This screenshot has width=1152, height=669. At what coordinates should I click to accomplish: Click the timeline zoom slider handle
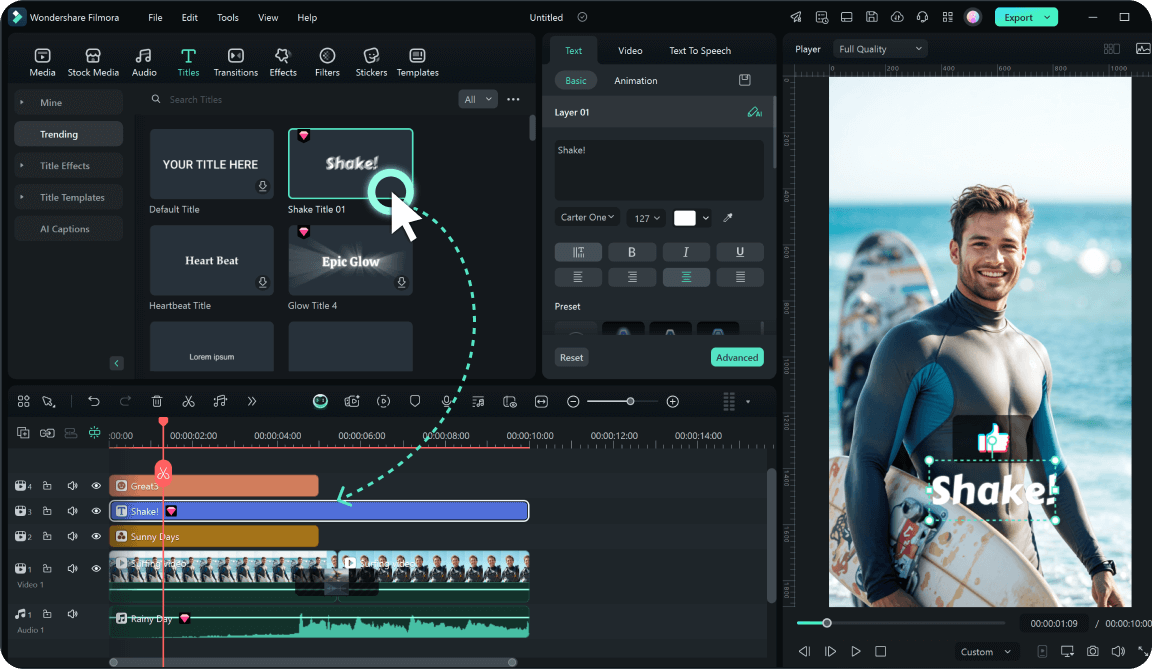[630, 401]
